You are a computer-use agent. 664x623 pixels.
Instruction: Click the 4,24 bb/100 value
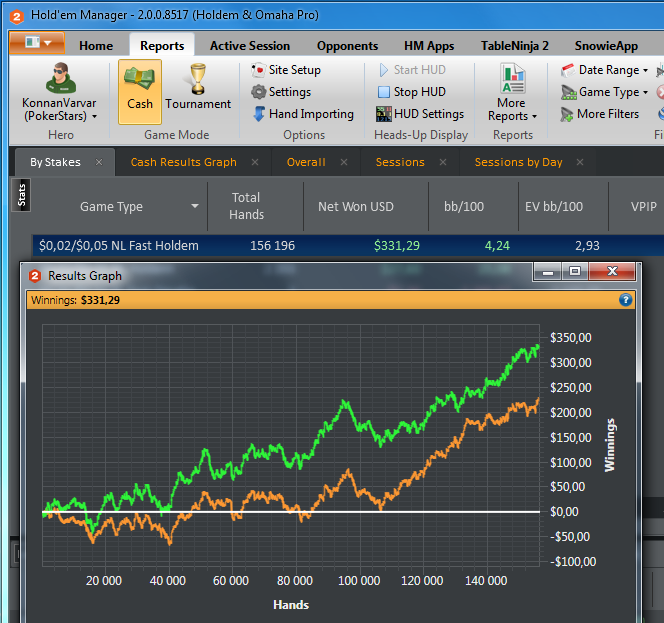(497, 246)
